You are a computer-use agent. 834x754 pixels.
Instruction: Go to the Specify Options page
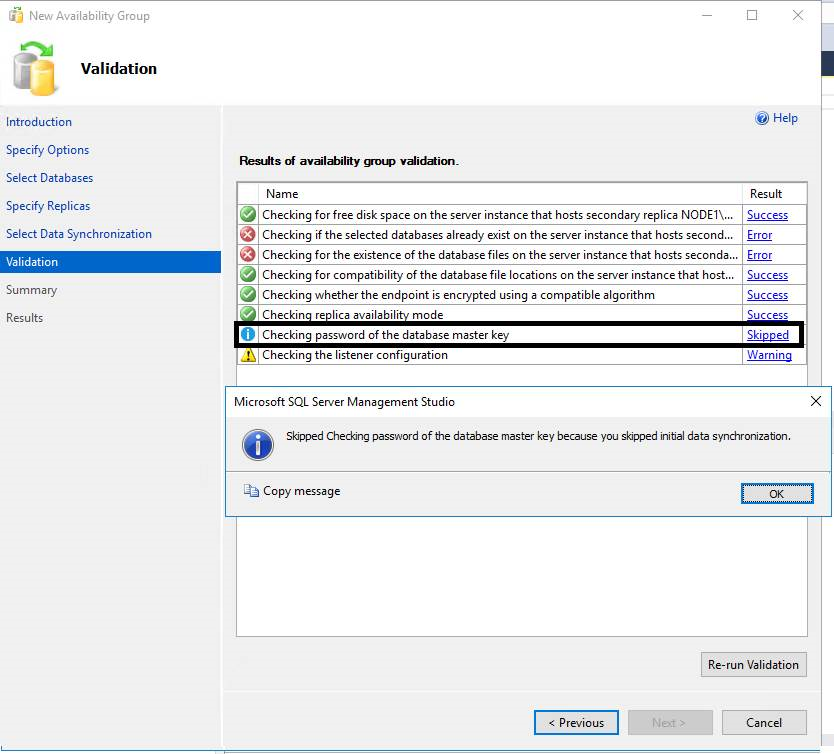(47, 150)
